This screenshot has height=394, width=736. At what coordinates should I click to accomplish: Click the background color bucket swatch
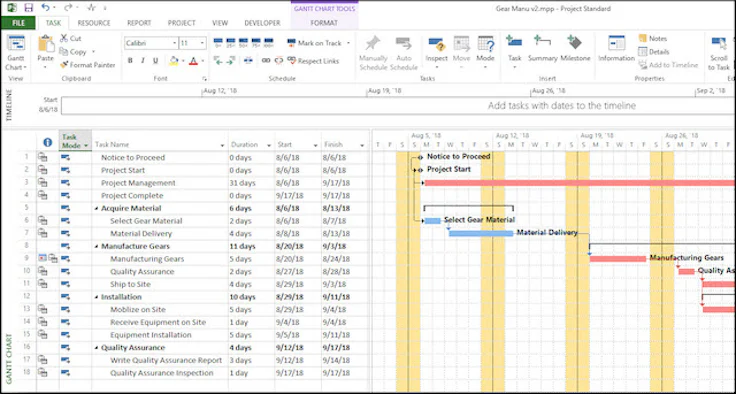click(174, 61)
